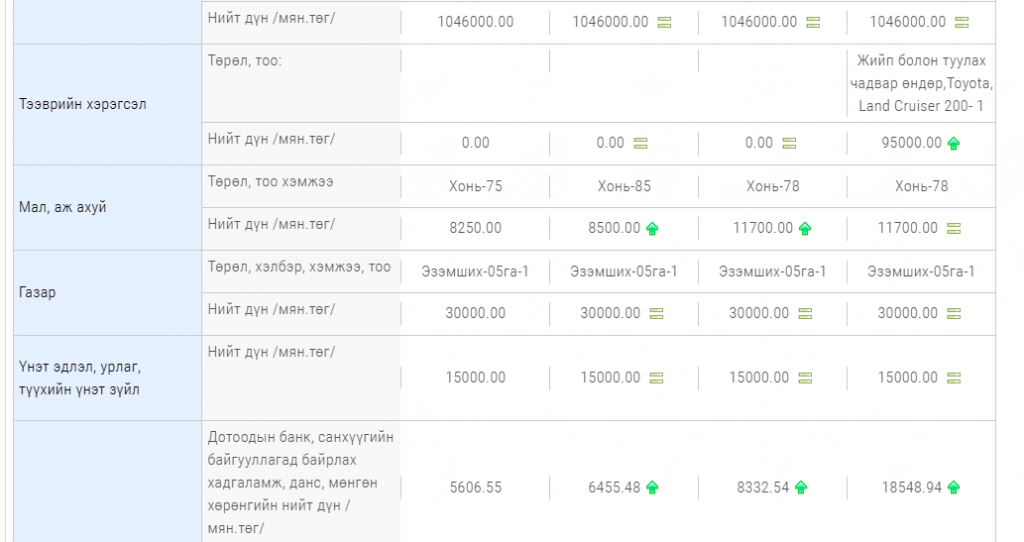Click the Төрөл, хэлбэр, хэмжээ, тоо label
This screenshot has height=542, width=1024.
coord(298,267)
